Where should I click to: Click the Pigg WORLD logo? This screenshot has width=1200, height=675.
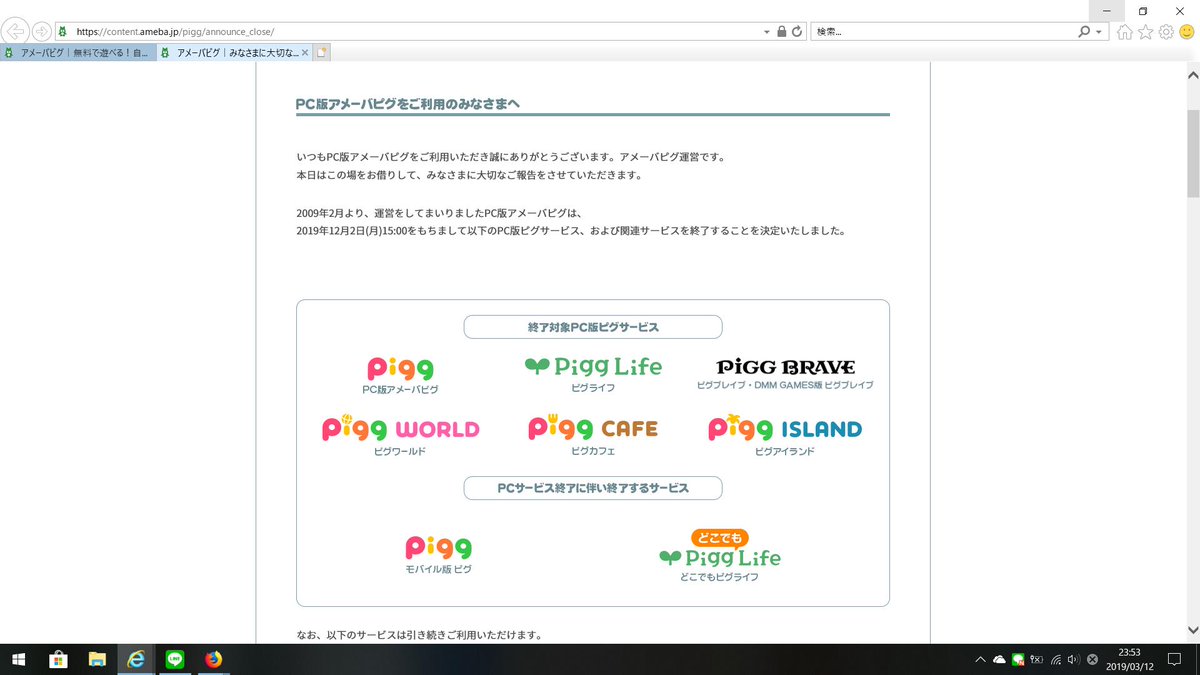point(400,428)
